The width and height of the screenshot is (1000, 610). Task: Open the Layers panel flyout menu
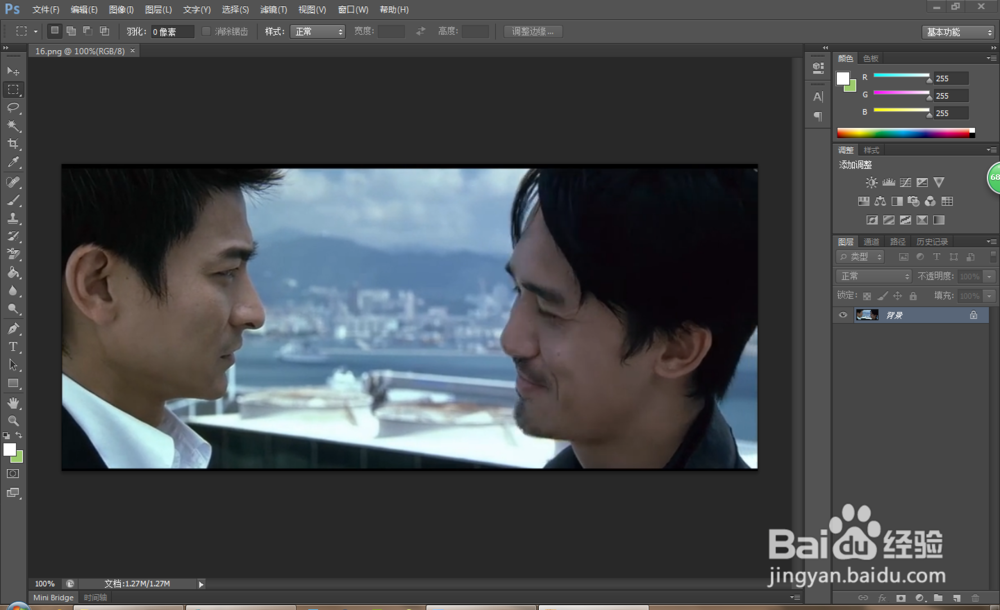[991, 241]
